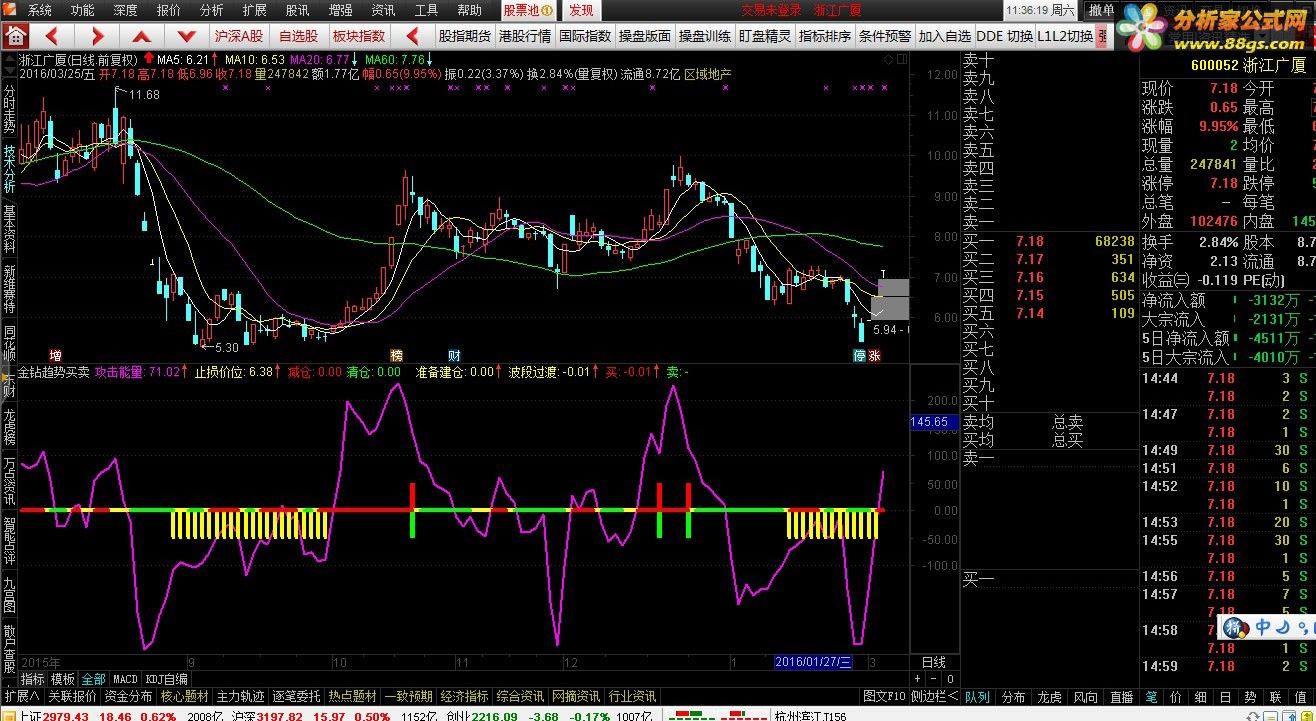The height and width of the screenshot is (721, 1316).
Task: Click the L1L2切换 toolbar button
Action: point(1065,36)
